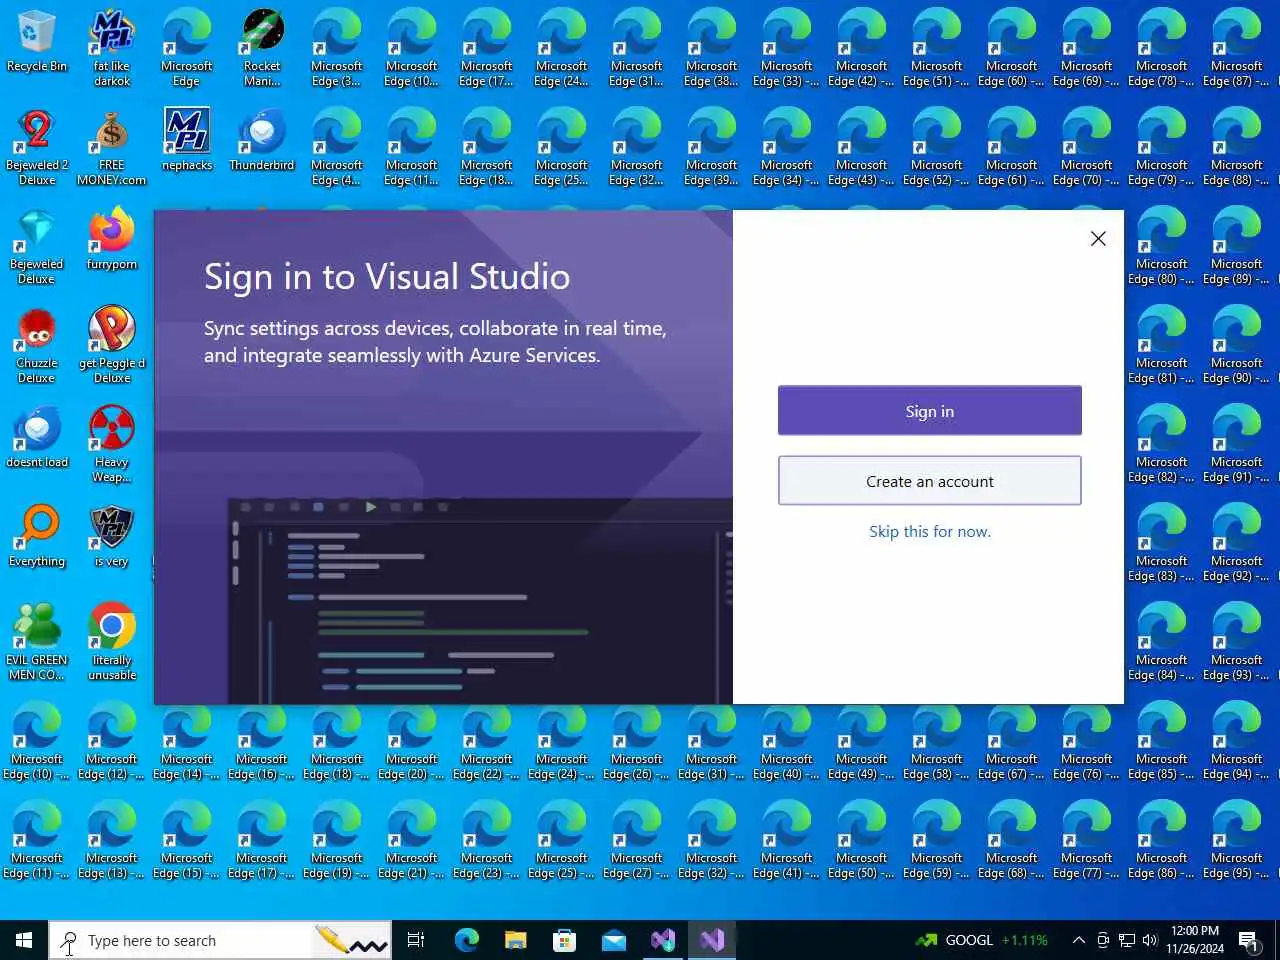Select the Microsoft Edge (84) shortcut

tap(1162, 642)
